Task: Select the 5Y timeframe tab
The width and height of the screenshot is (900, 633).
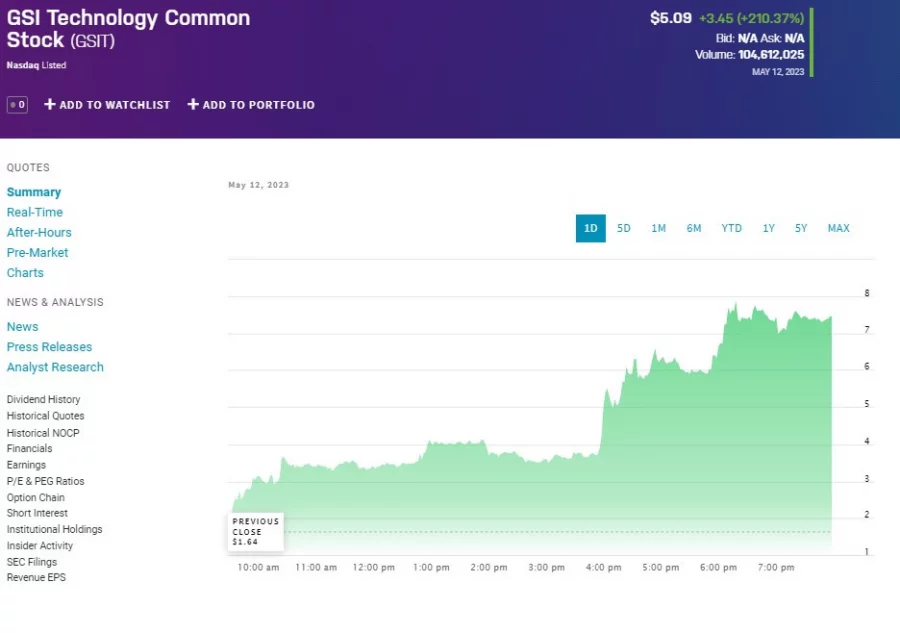Action: (x=800, y=228)
